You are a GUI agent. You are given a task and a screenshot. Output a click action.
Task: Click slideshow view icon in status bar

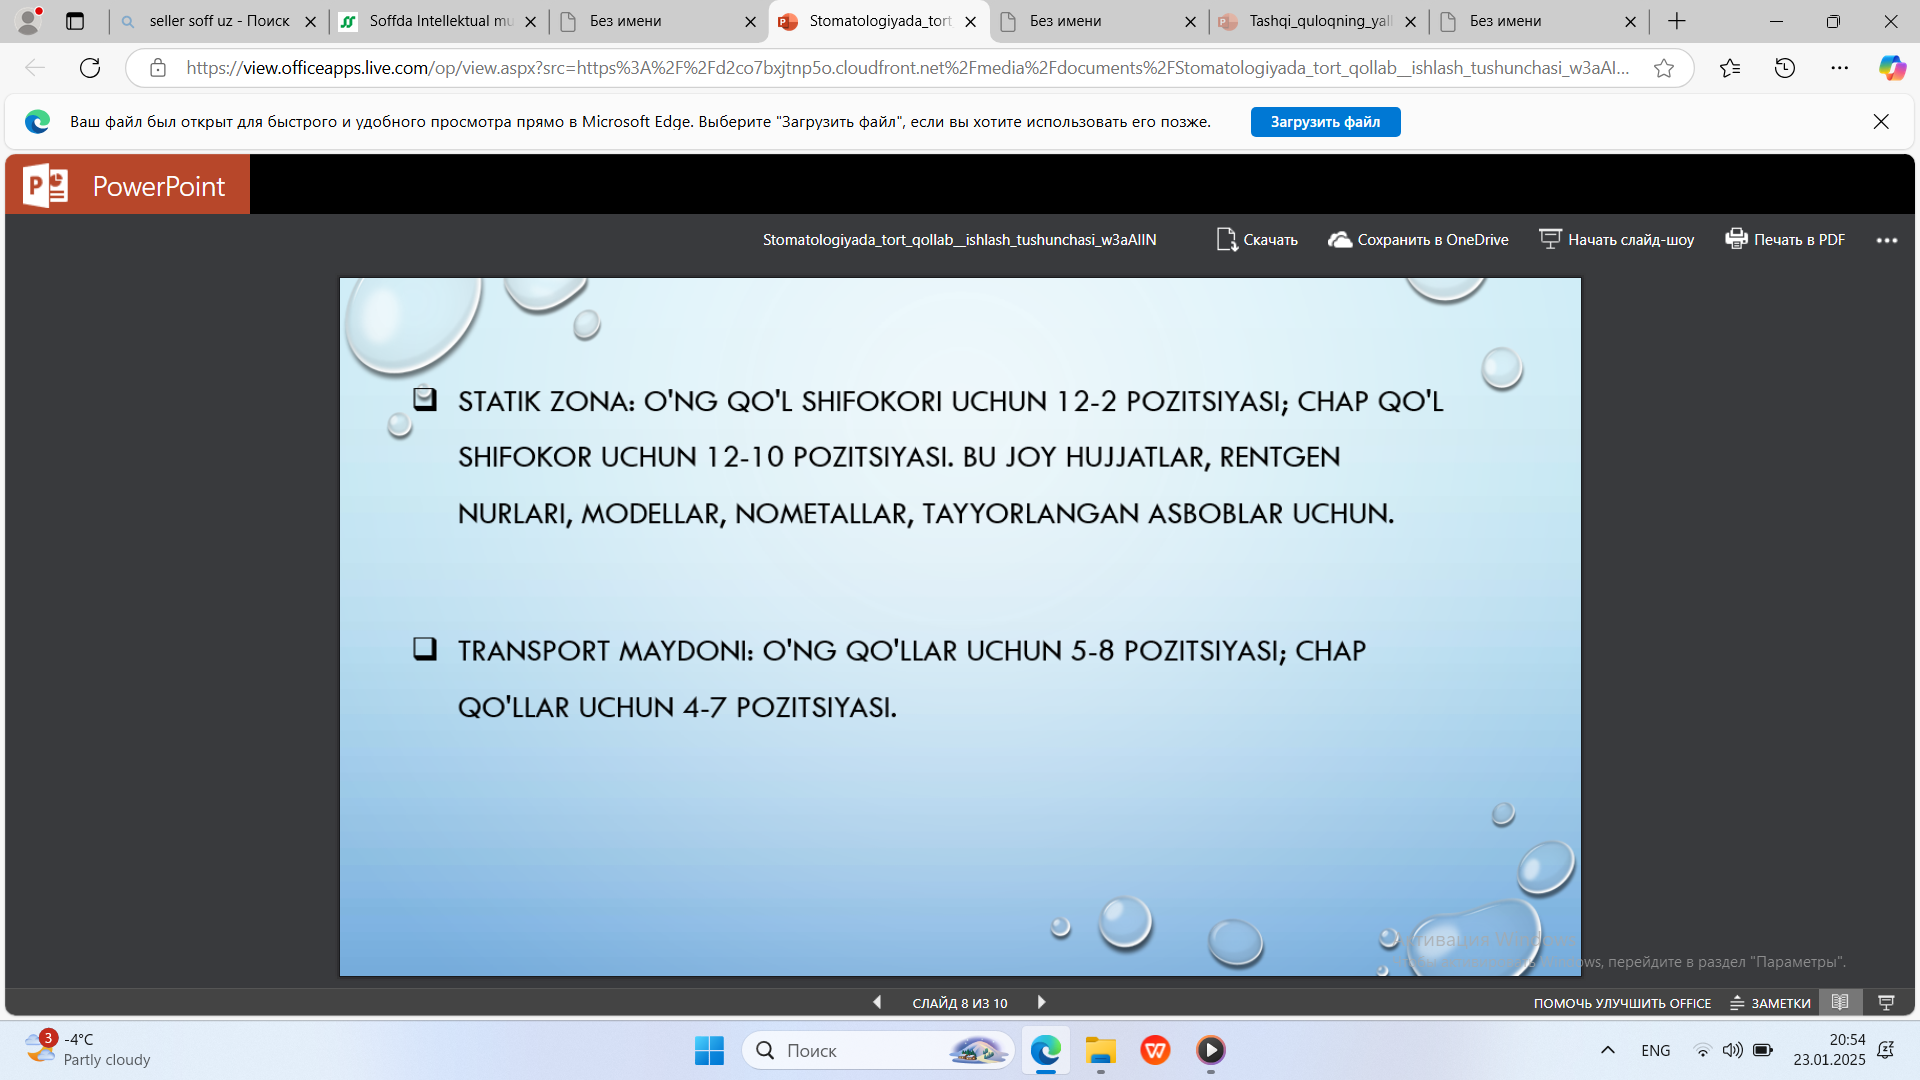point(1886,1002)
